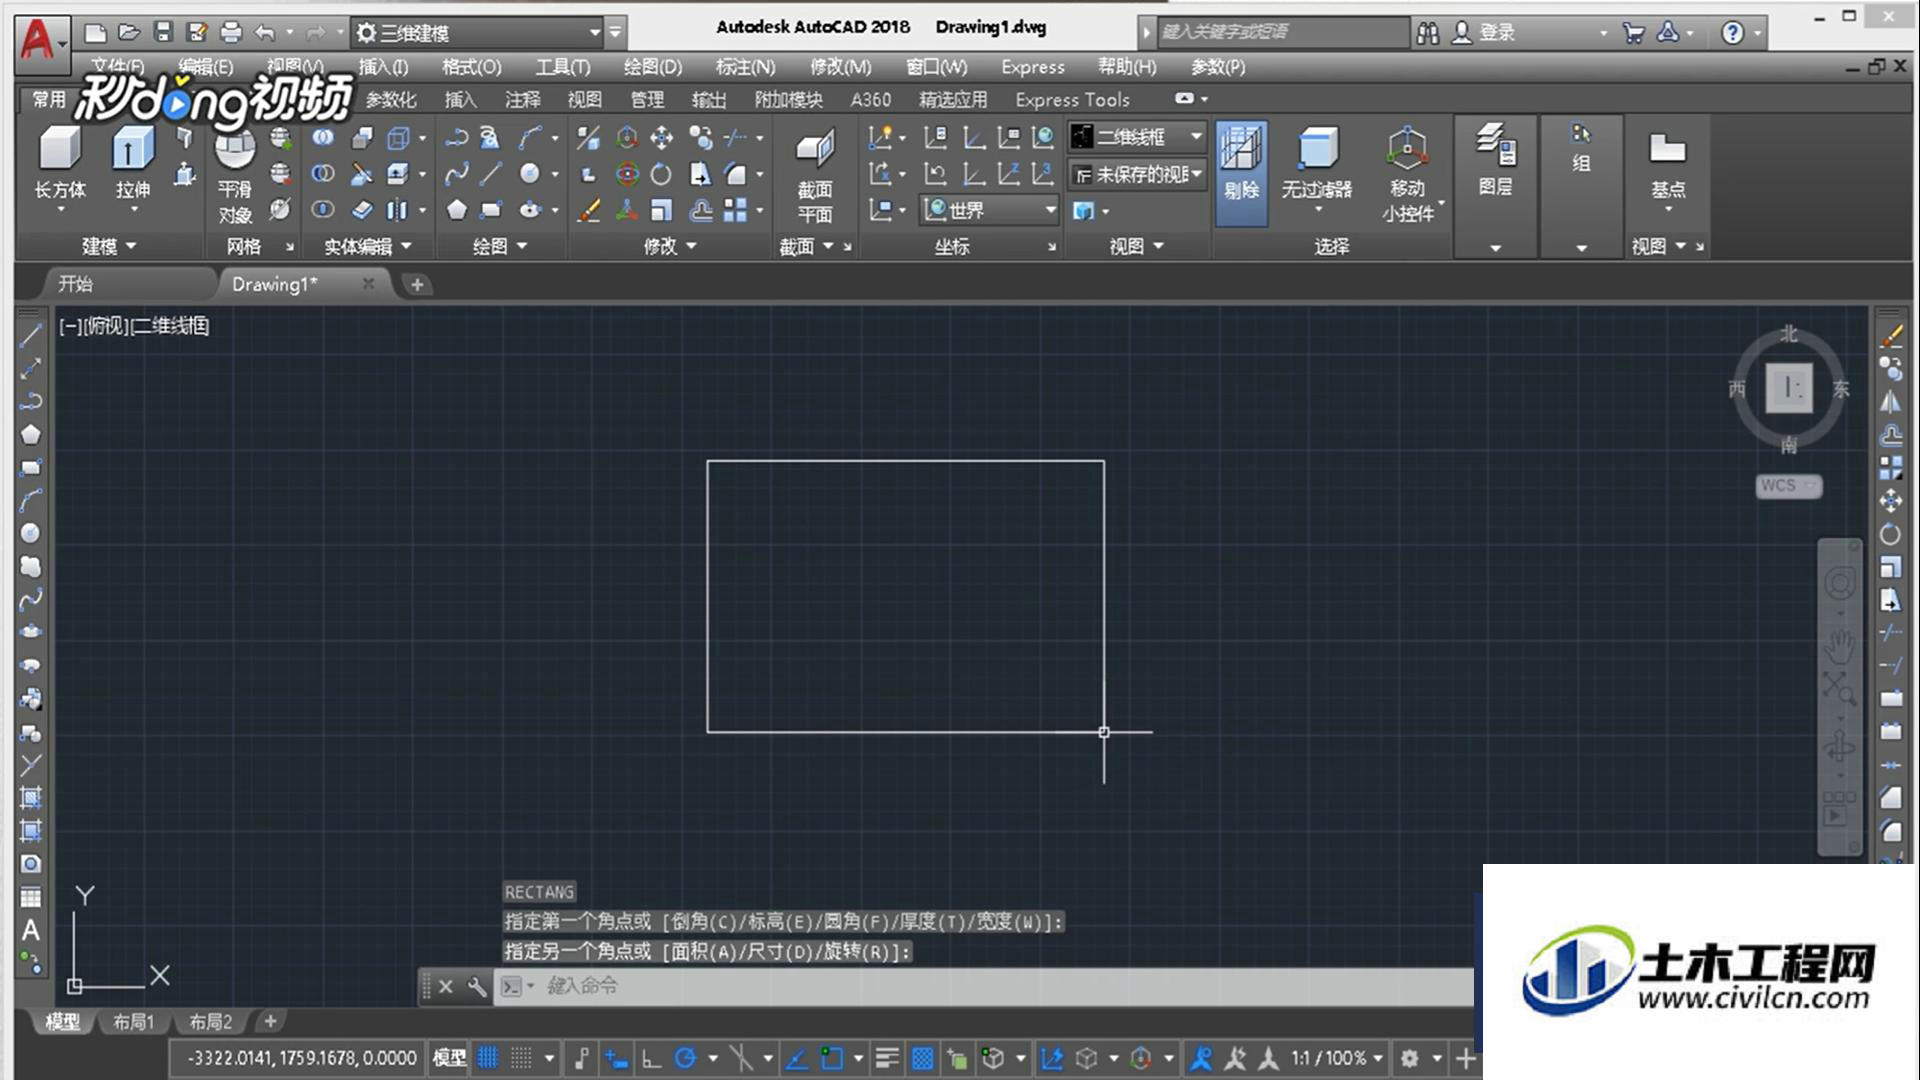The image size is (1920, 1080).
Task: Click the Save icon in quick access toolbar
Action: pyautogui.click(x=163, y=32)
